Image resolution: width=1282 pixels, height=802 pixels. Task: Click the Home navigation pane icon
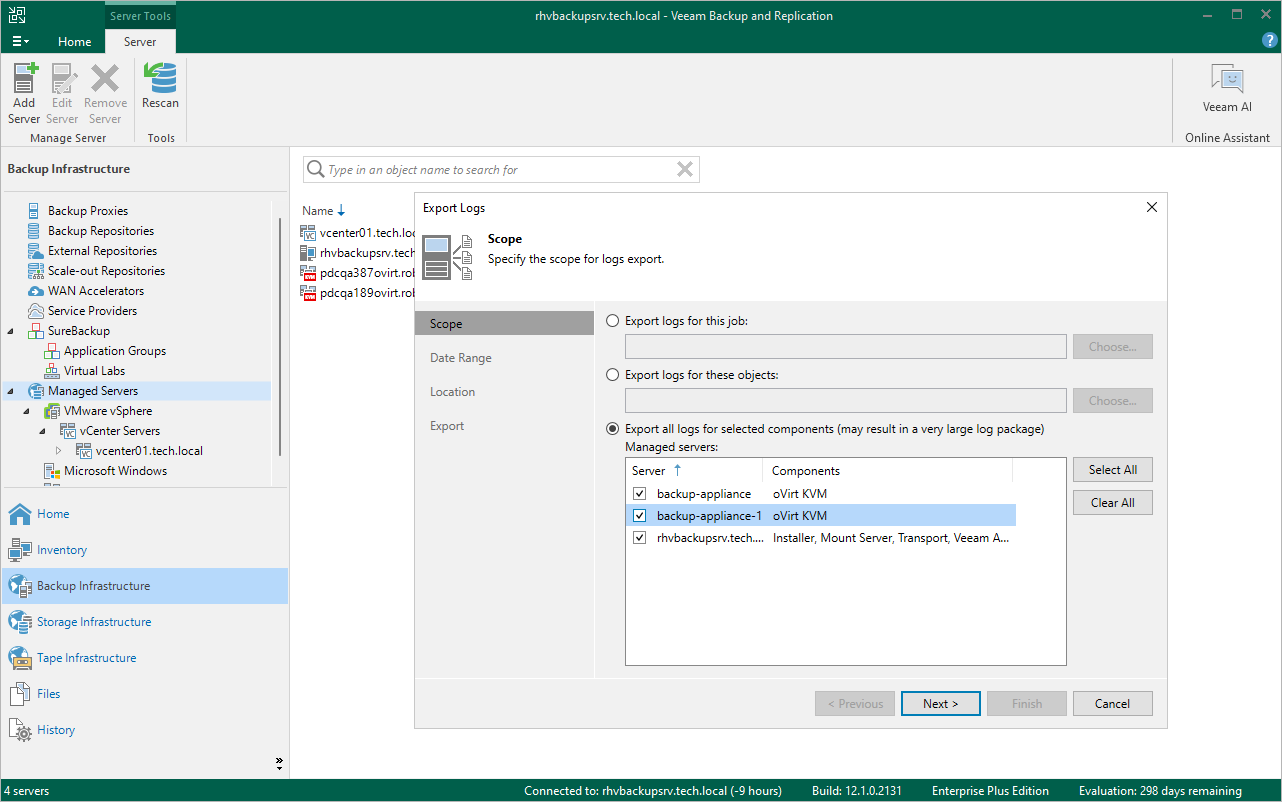20,514
